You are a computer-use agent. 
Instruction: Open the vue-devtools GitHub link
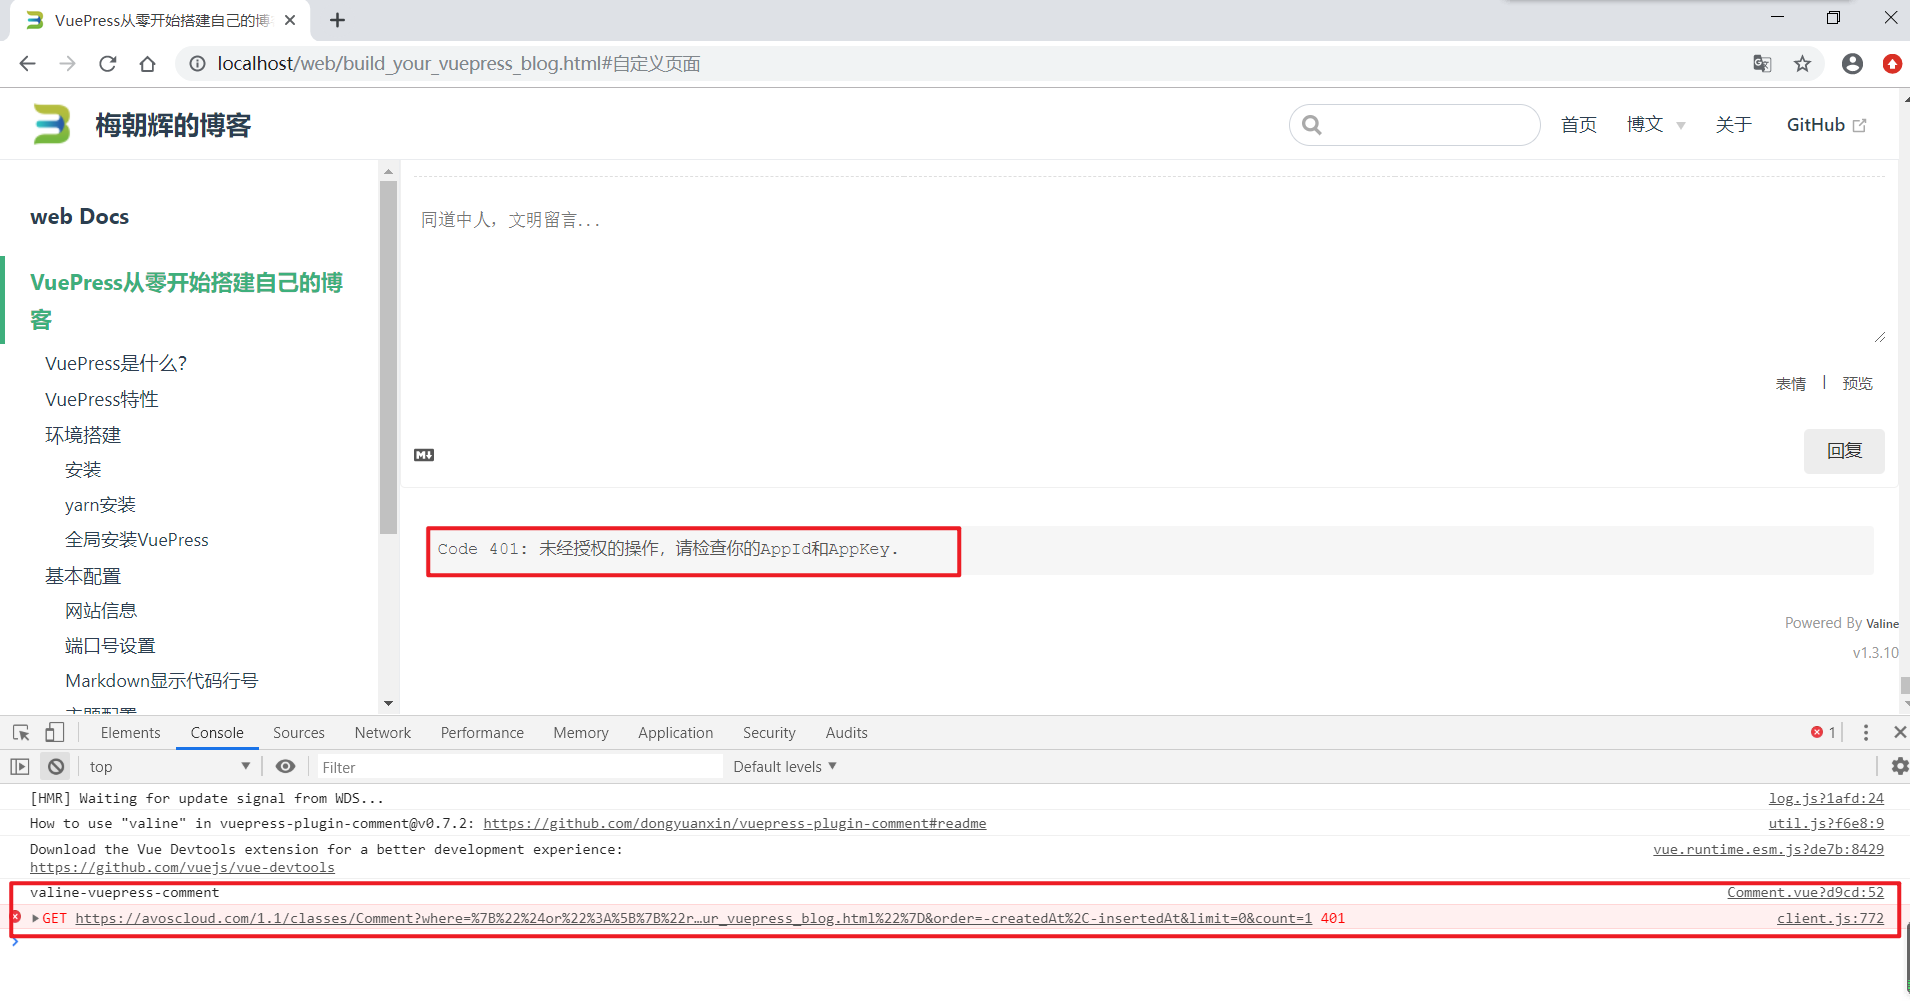pyautogui.click(x=182, y=868)
